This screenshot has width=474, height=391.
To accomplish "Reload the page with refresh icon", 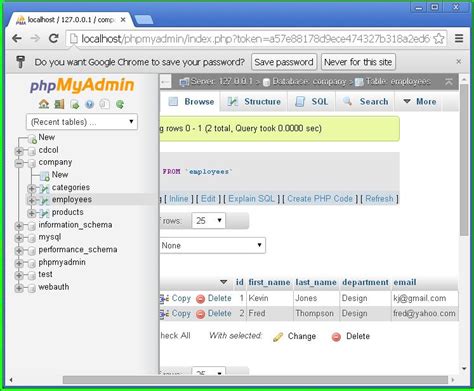I will [53, 39].
